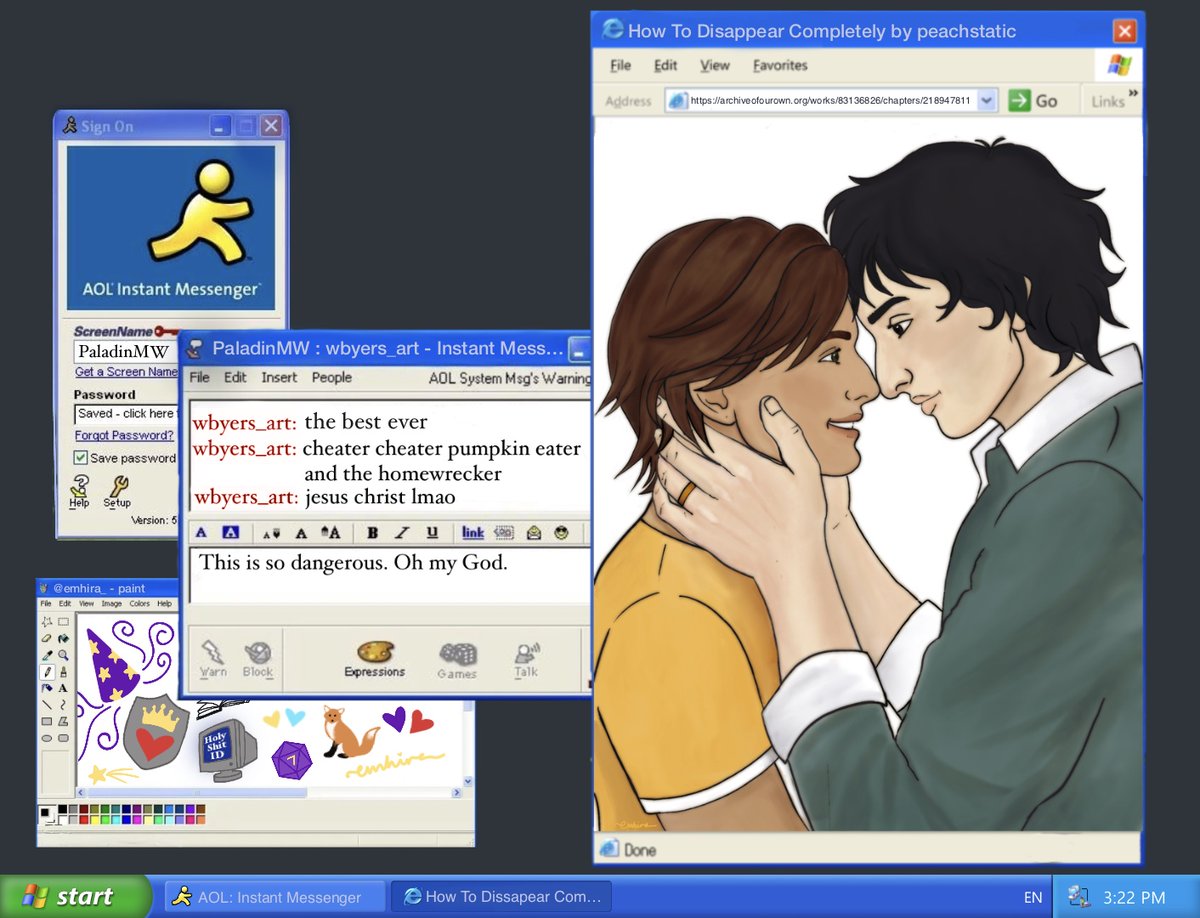Click the ScreenName field showing PaladinMW
1200x918 pixels.
(x=126, y=352)
